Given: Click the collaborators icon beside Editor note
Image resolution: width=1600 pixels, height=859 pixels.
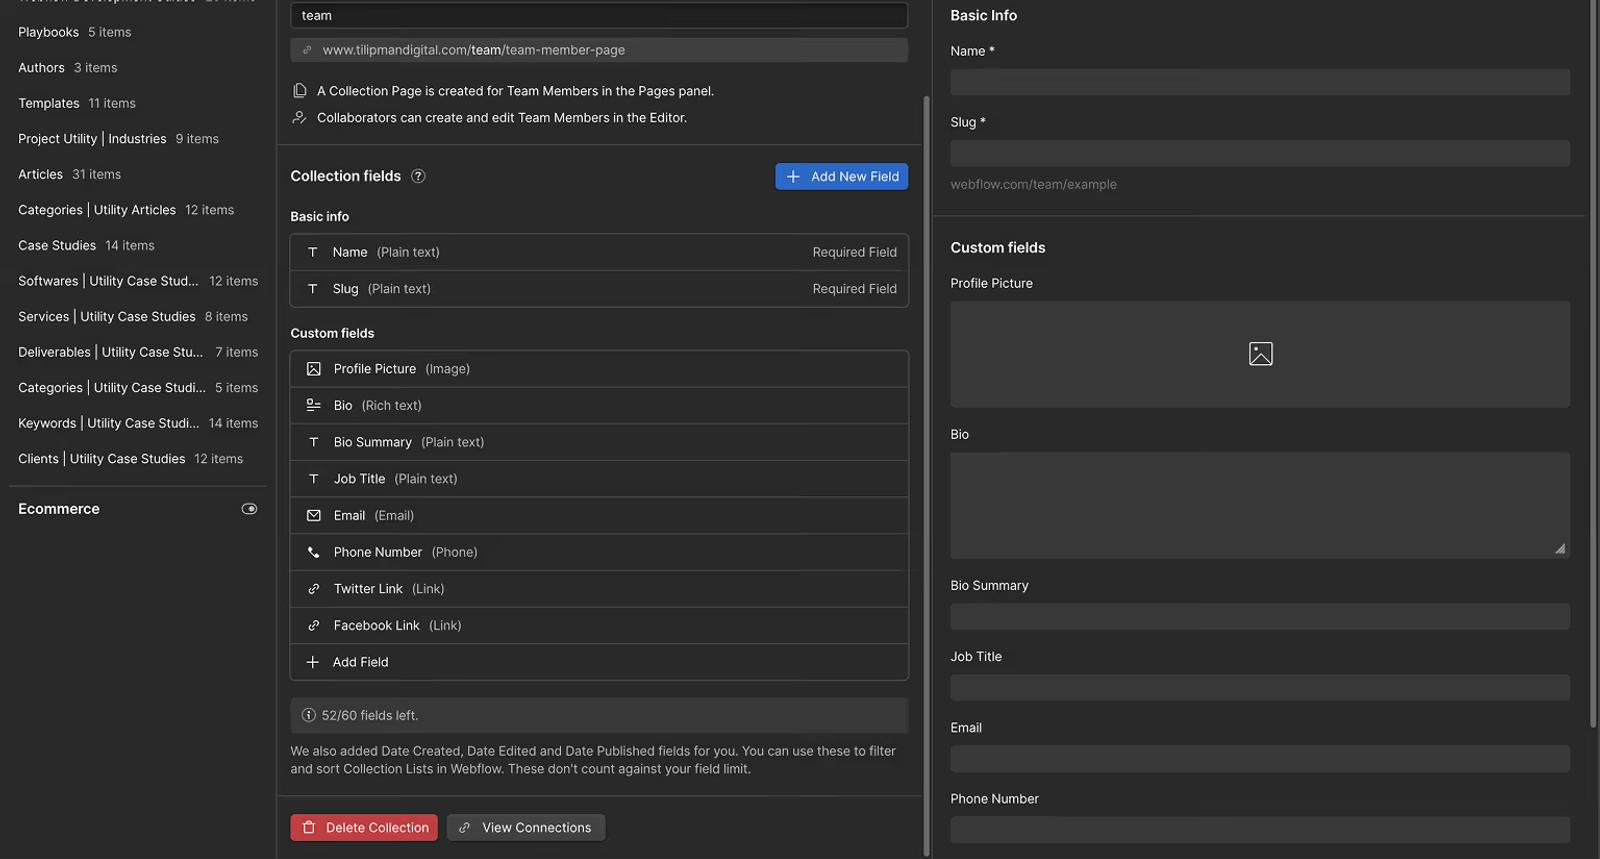Looking at the screenshot, I should pyautogui.click(x=299, y=117).
